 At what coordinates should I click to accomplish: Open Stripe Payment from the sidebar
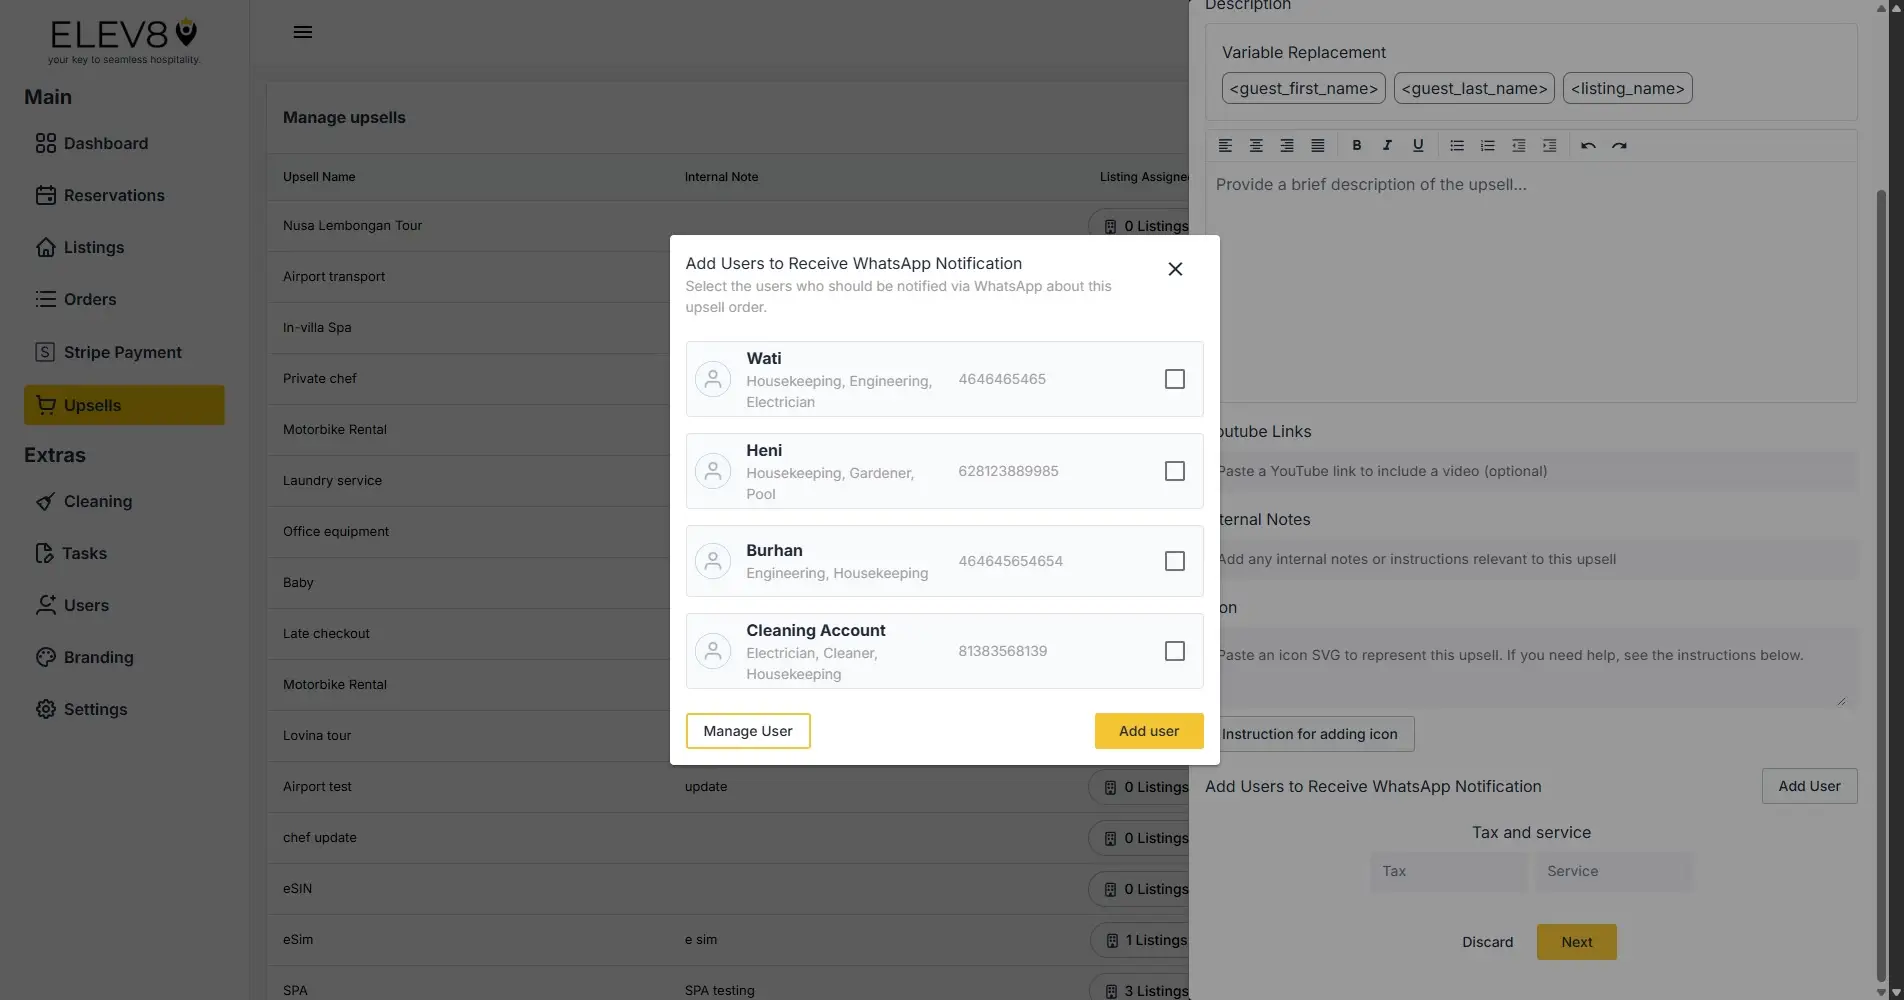122,352
